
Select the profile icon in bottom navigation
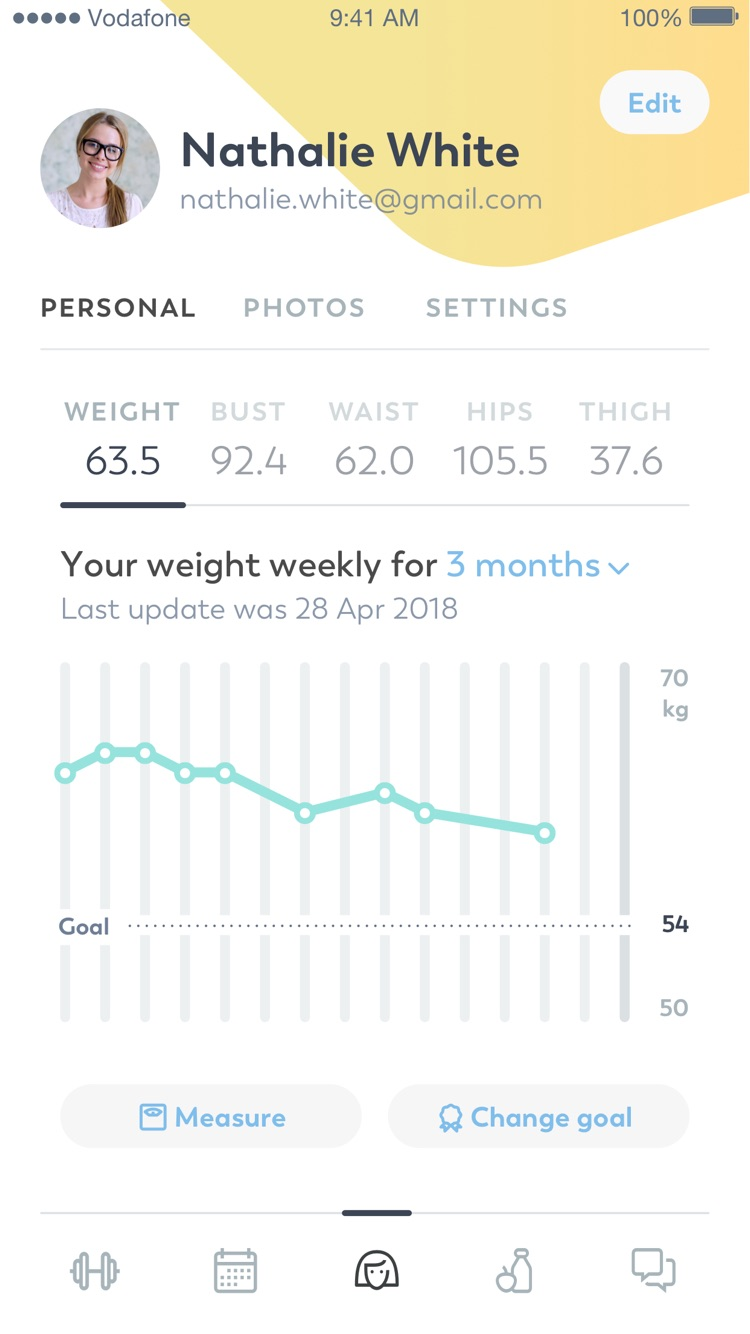(375, 1270)
